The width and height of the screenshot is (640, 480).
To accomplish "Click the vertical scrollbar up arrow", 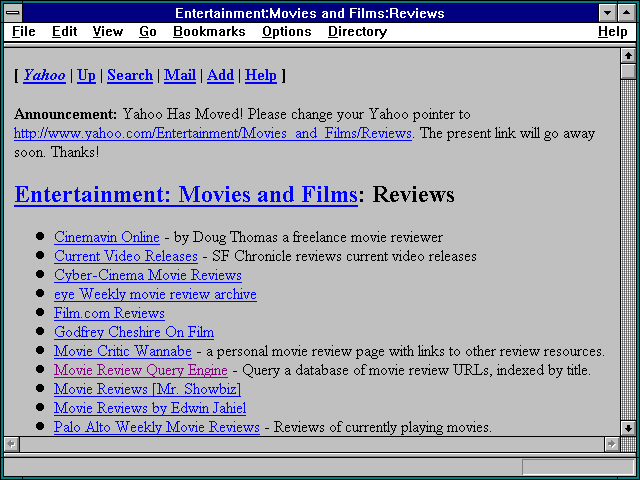I will [x=628, y=56].
